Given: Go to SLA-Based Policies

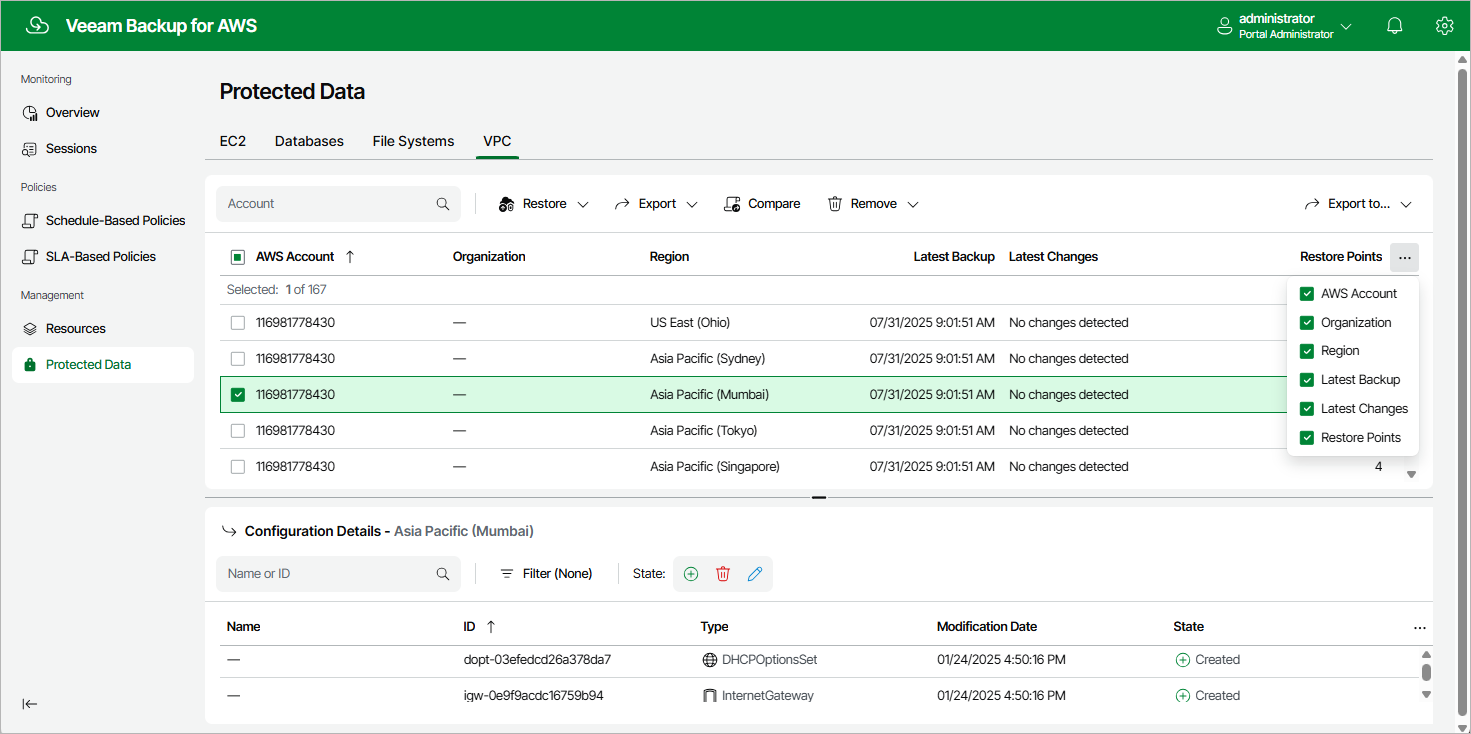Looking at the screenshot, I should [103, 257].
